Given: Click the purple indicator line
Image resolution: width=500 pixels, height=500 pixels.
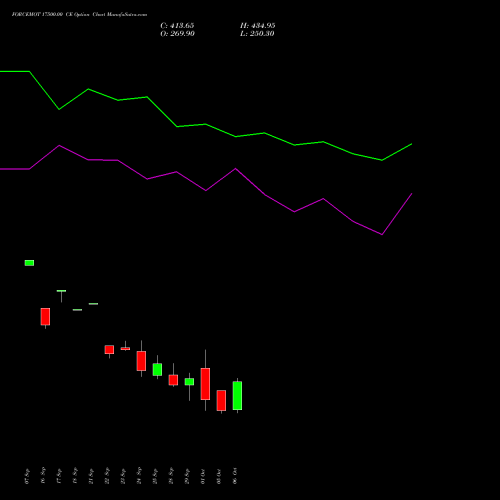Looking at the screenshot, I should pyautogui.click(x=206, y=190).
